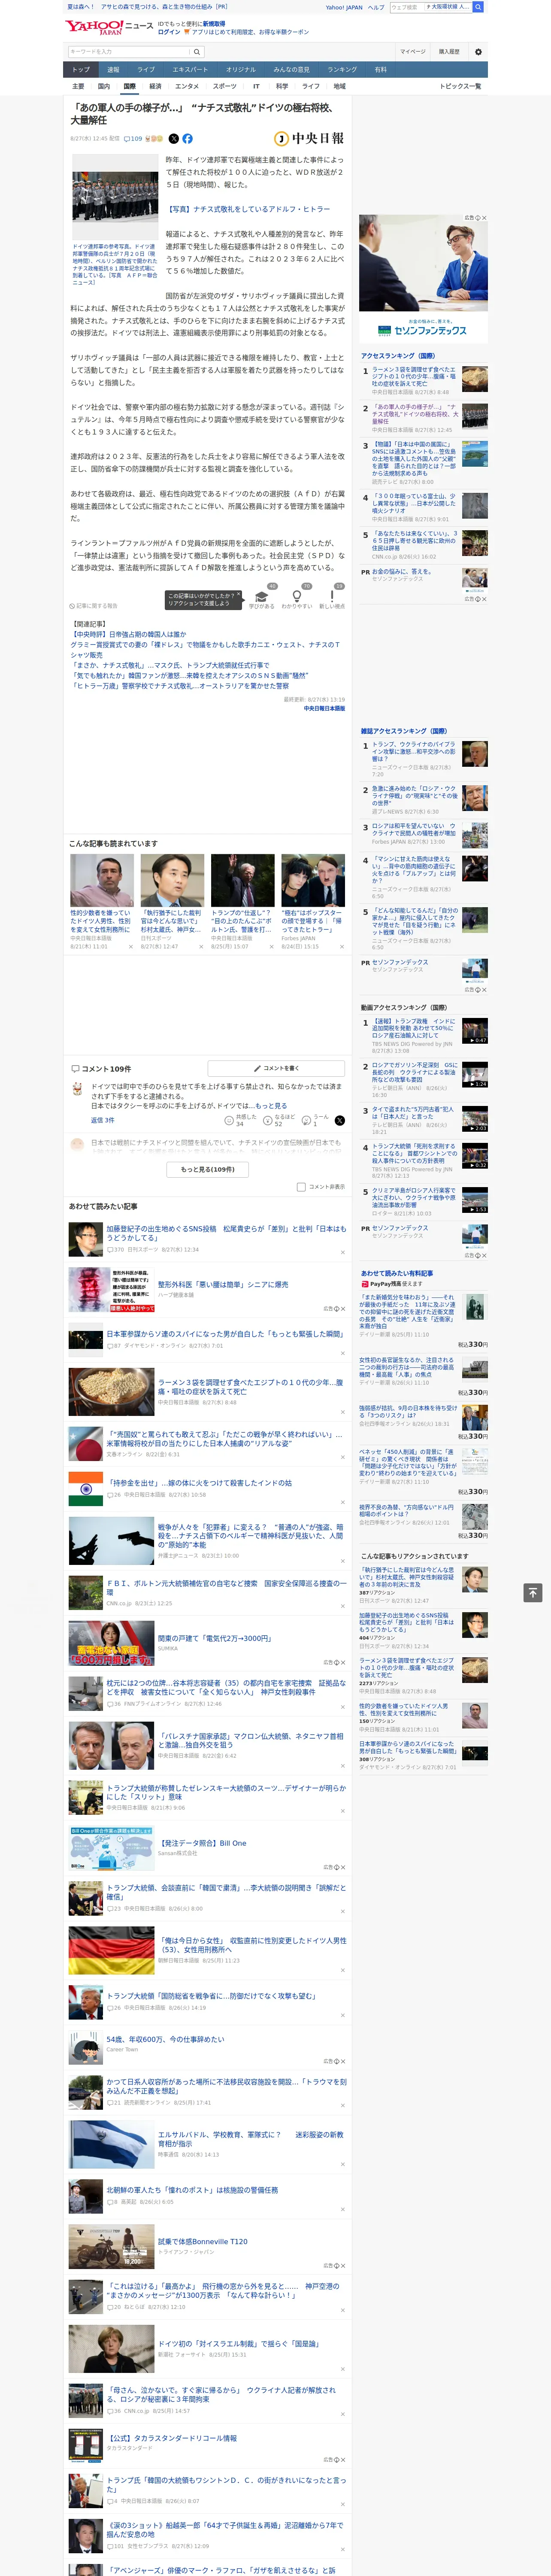Image resolution: width=551 pixels, height=2576 pixels.
Task: Dismiss the 性的少数者を嫌っていた recommended card
Action: tap(131, 947)
